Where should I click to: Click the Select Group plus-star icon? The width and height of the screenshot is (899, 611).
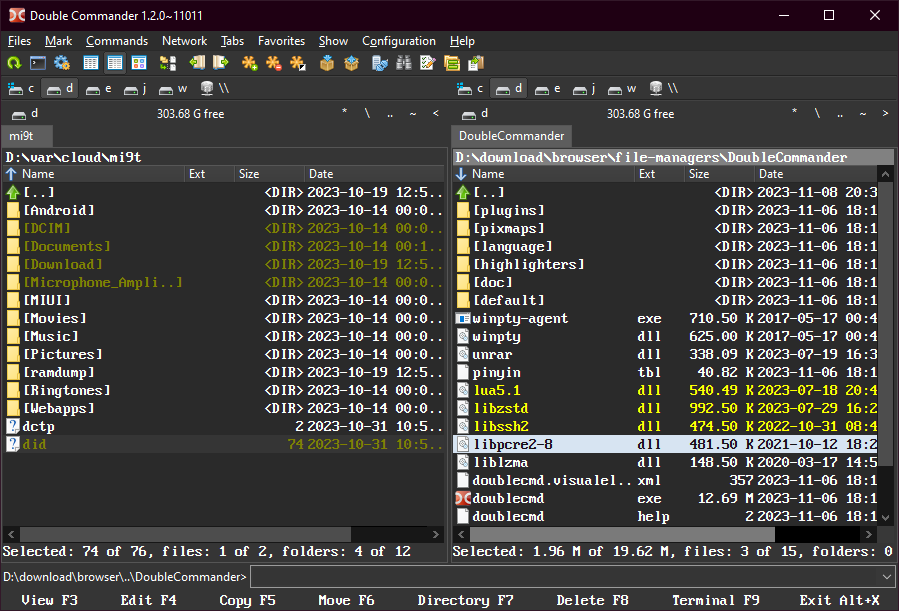pyautogui.click(x=250, y=63)
